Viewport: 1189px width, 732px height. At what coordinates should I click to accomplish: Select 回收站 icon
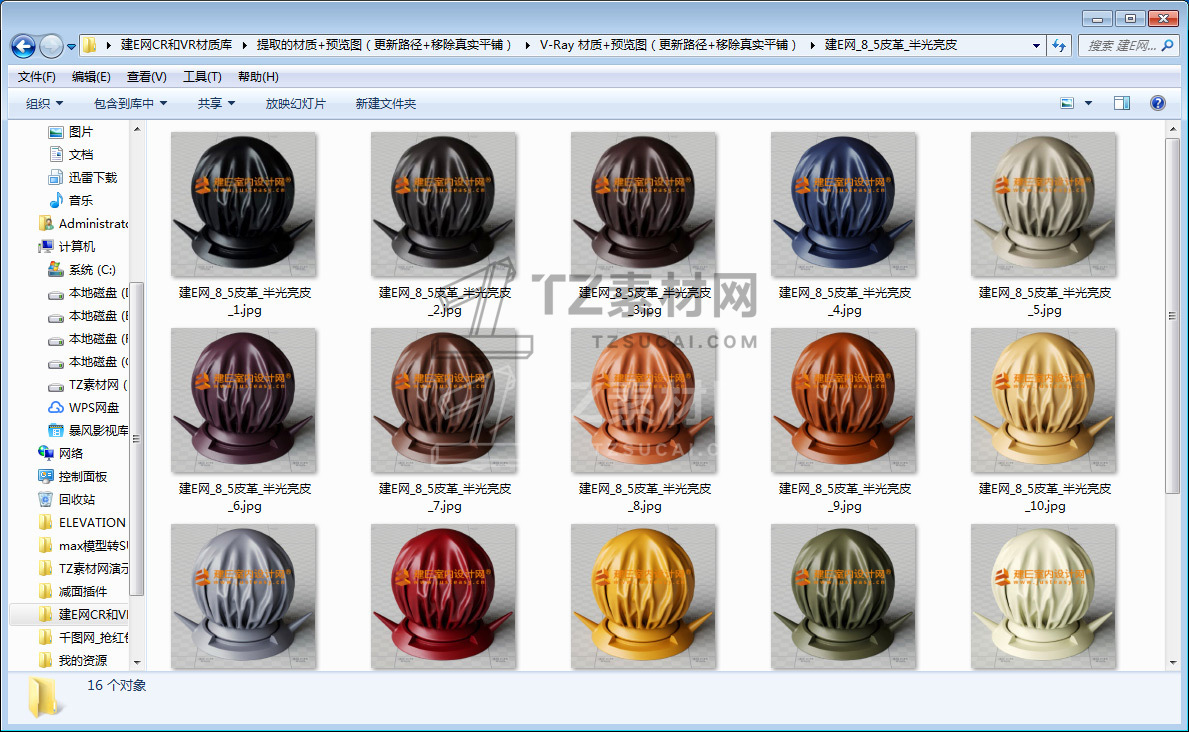click(45, 499)
